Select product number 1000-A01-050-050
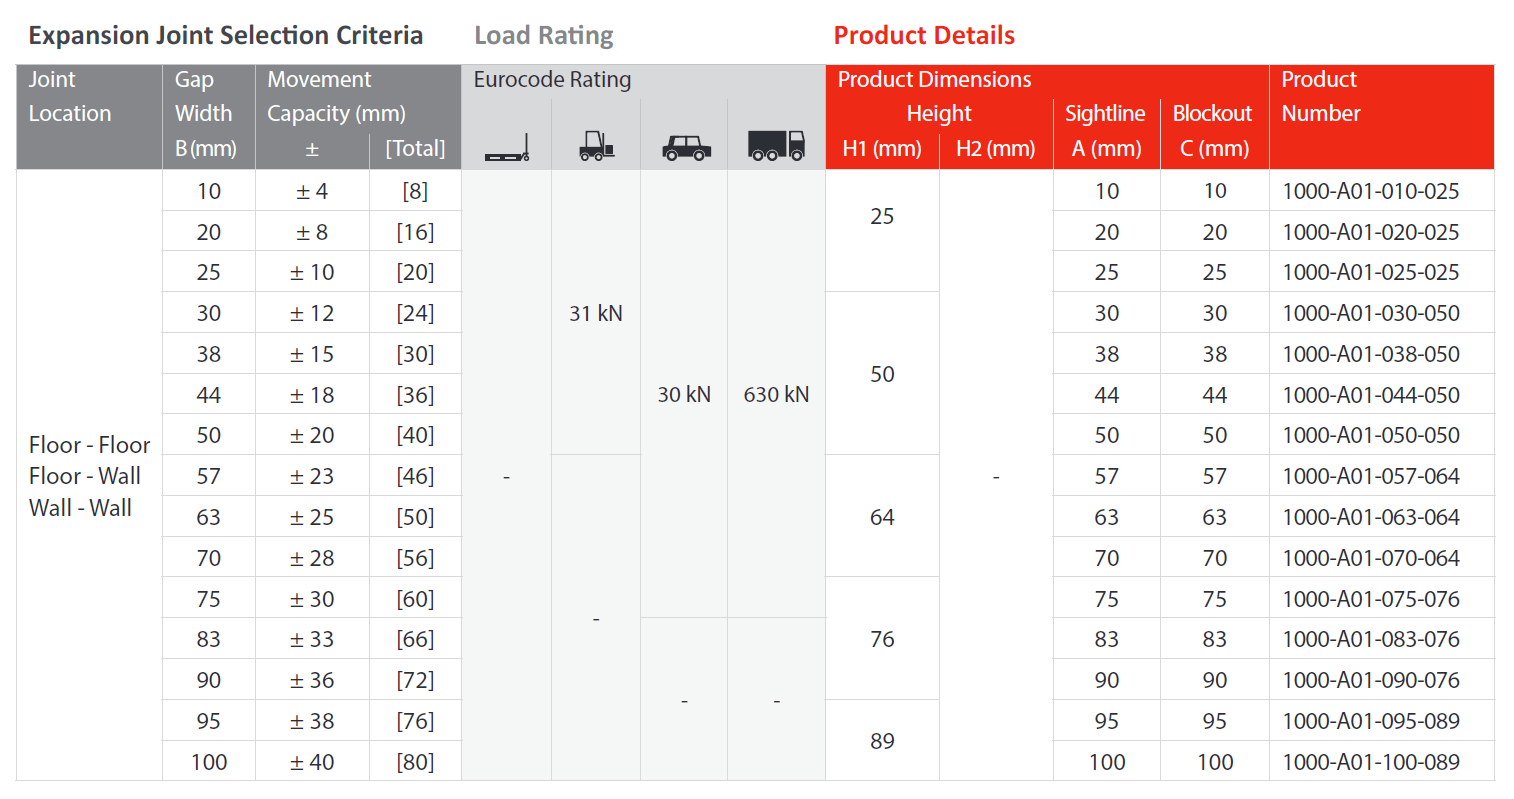This screenshot has width=1514, height=799. point(1370,435)
